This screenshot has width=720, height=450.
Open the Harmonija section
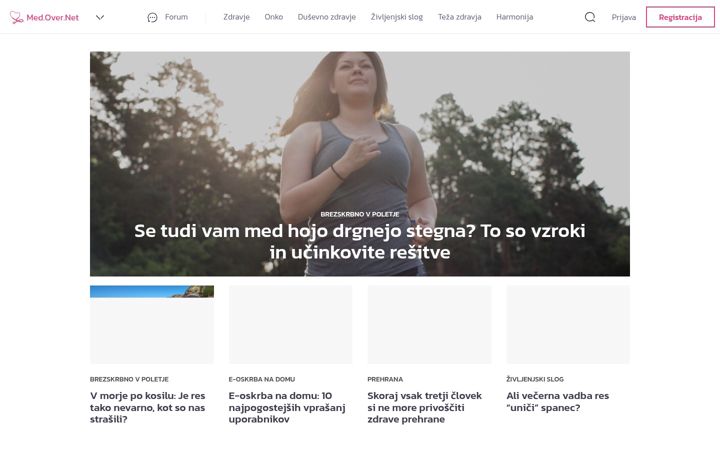[x=515, y=17]
